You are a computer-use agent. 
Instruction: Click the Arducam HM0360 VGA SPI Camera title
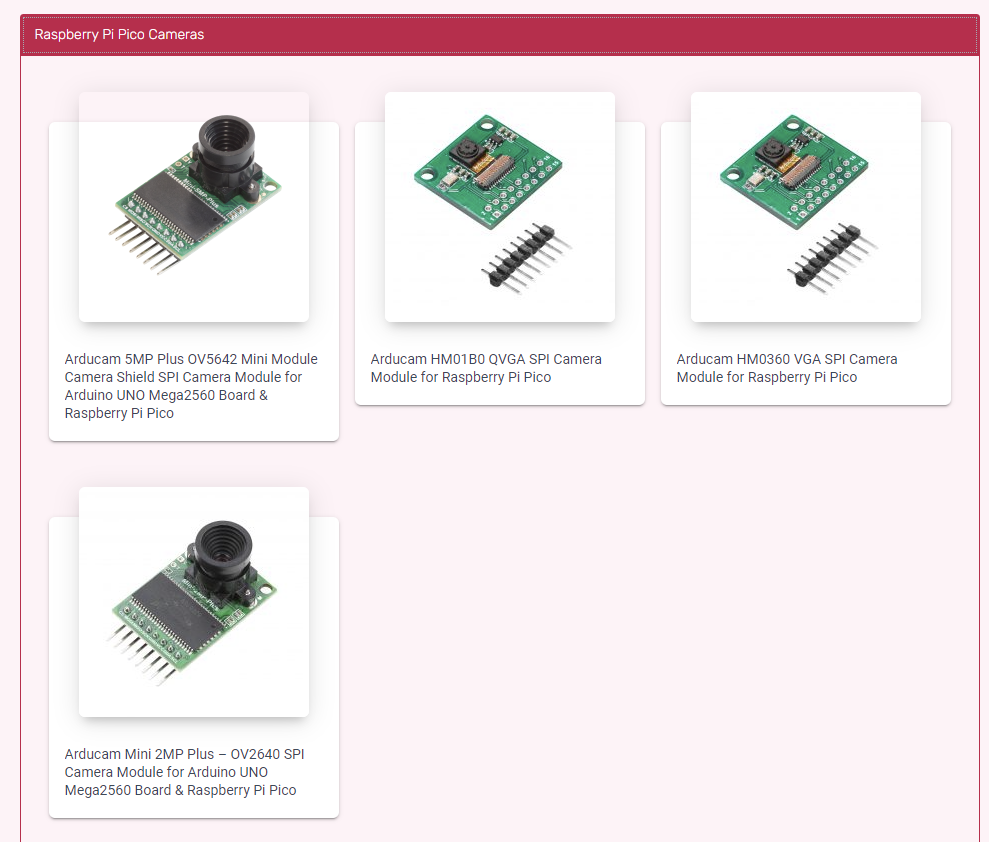[787, 368]
